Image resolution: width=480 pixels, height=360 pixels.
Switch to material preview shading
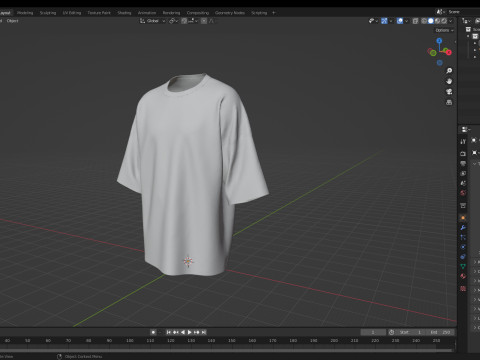(x=437, y=21)
